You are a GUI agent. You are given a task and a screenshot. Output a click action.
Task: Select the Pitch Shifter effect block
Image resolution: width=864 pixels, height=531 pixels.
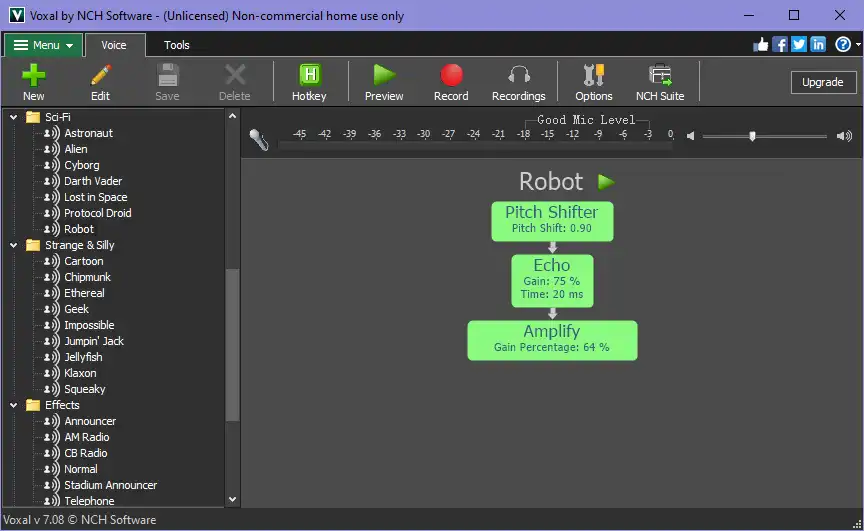click(552, 221)
